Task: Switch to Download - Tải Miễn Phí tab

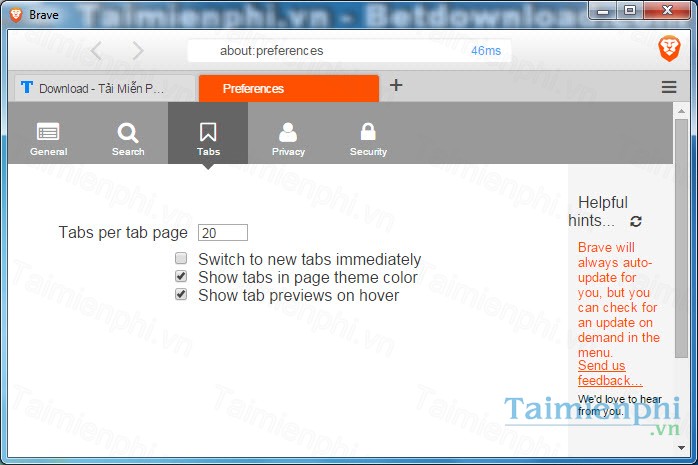Action: (105, 88)
